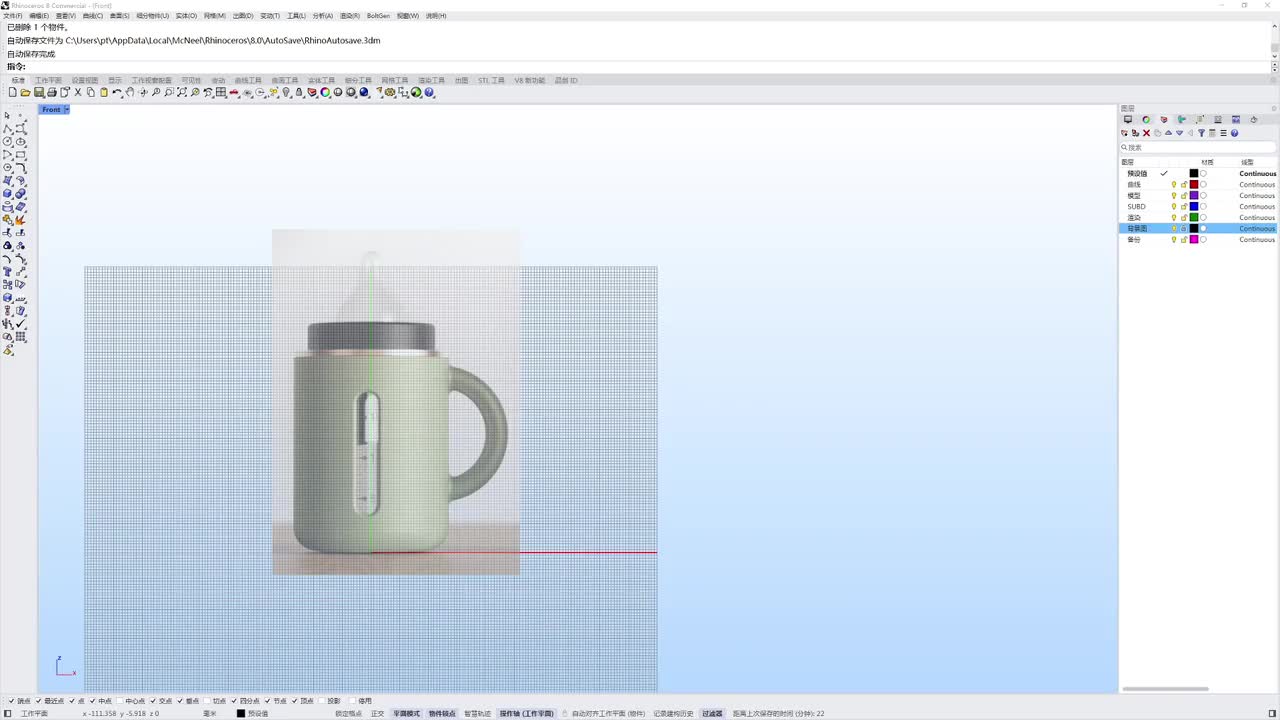1280x720 pixels.
Task: Change the green color swatch of 渲染 layer
Action: 1193,218
